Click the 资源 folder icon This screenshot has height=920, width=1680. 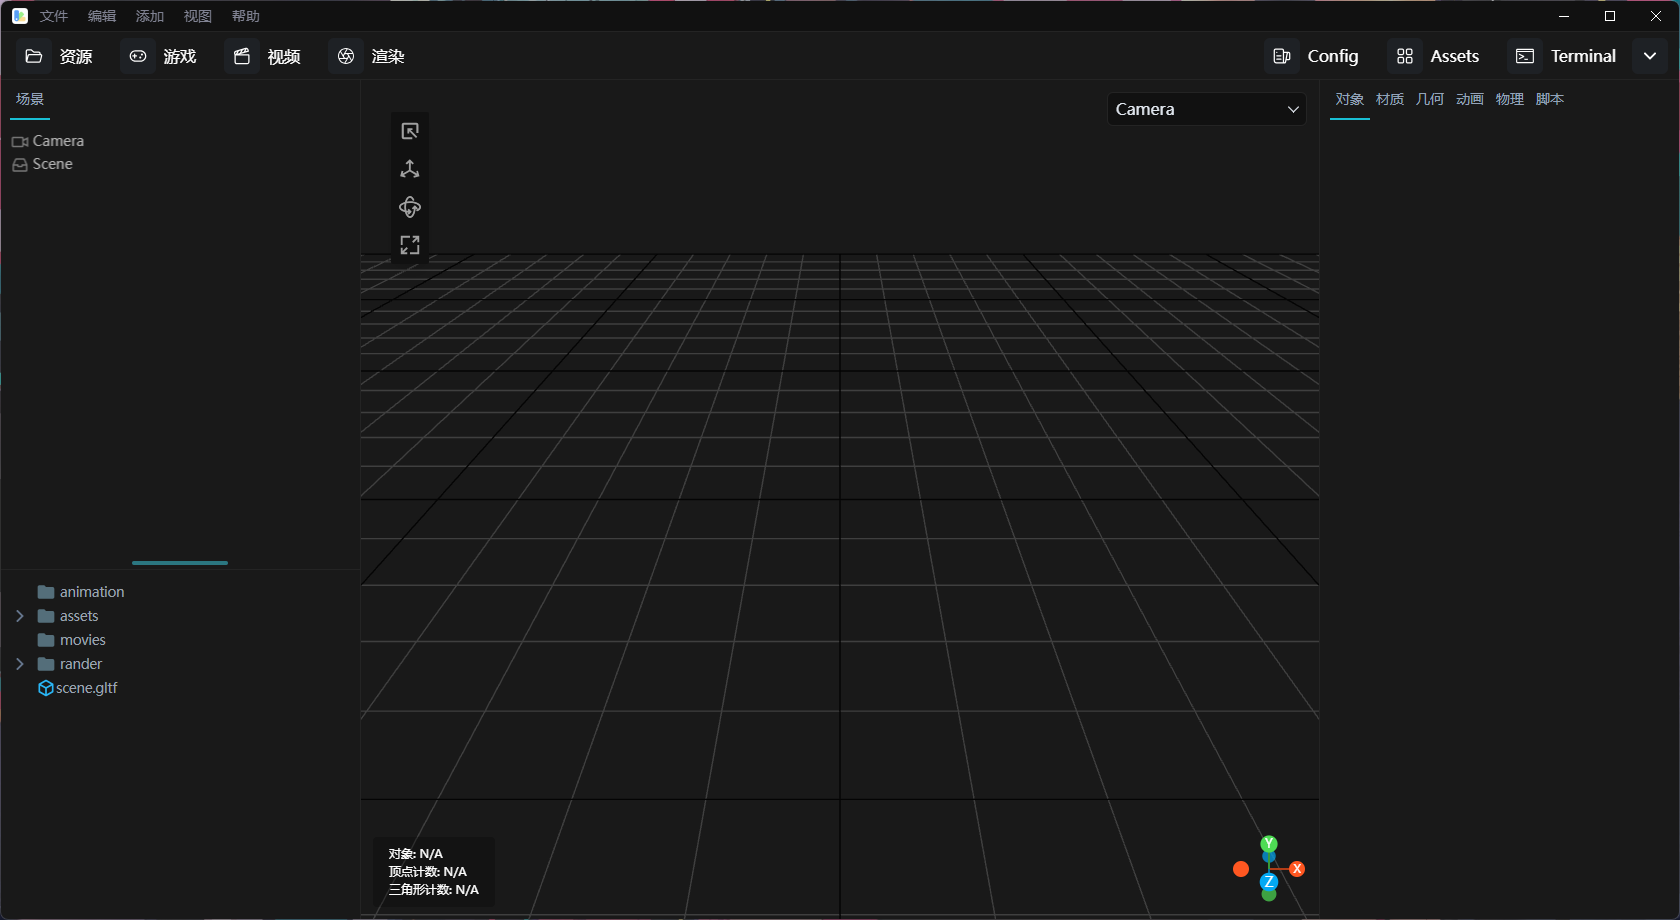[34, 56]
